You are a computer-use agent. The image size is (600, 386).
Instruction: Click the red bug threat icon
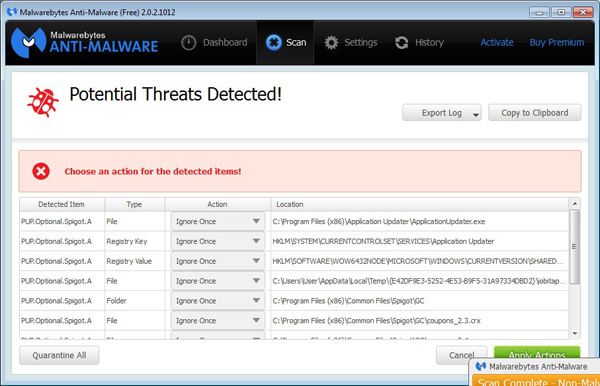[43, 102]
